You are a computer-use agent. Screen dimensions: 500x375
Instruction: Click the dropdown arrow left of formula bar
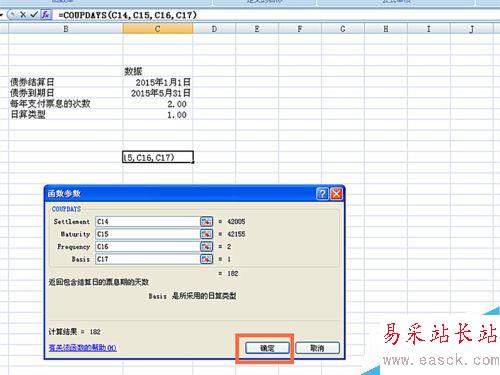tap(2, 15)
